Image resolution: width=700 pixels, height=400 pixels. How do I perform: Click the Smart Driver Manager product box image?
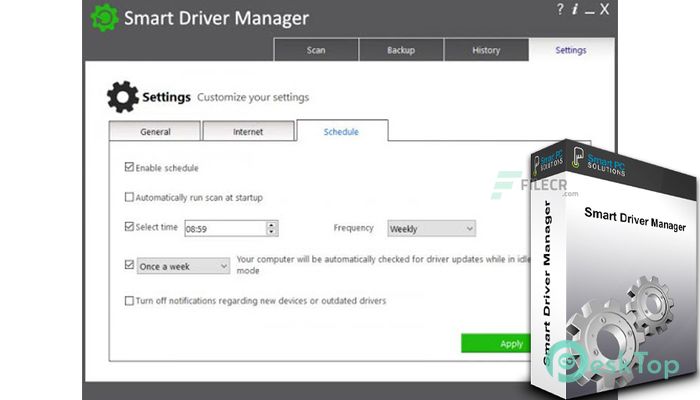point(614,268)
